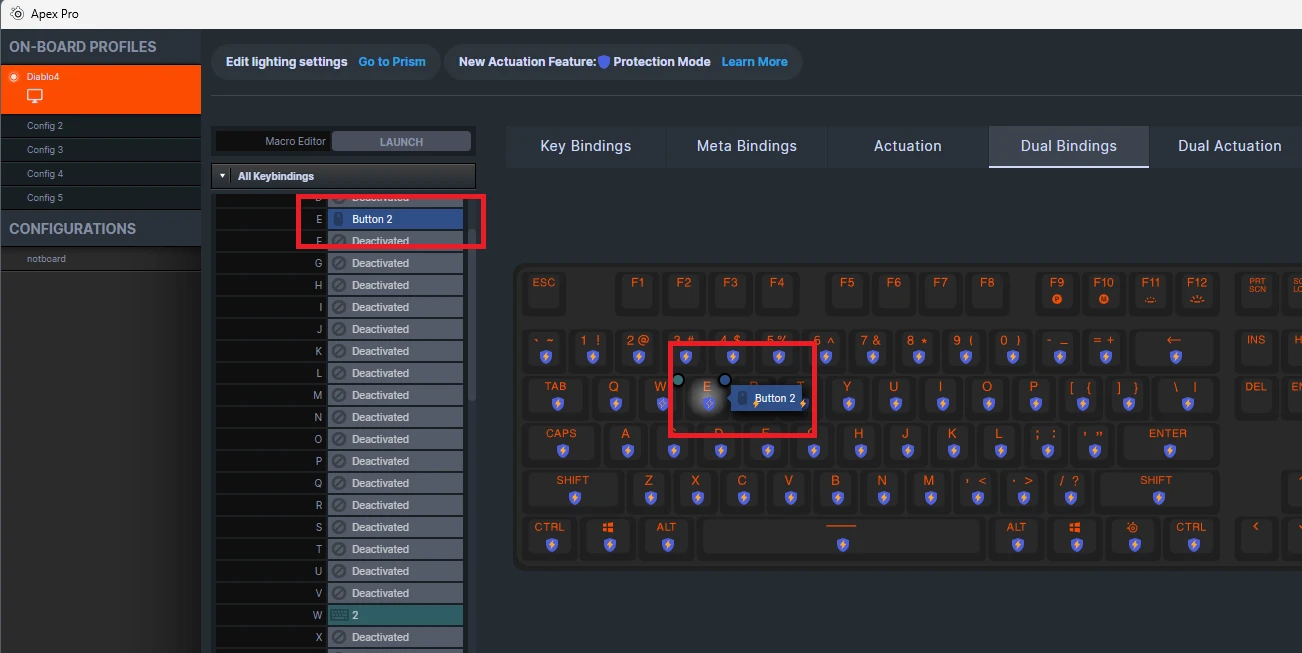Viewport: 1302px width, 653px height.
Task: Switch to the Key Bindings tab
Action: tap(586, 146)
